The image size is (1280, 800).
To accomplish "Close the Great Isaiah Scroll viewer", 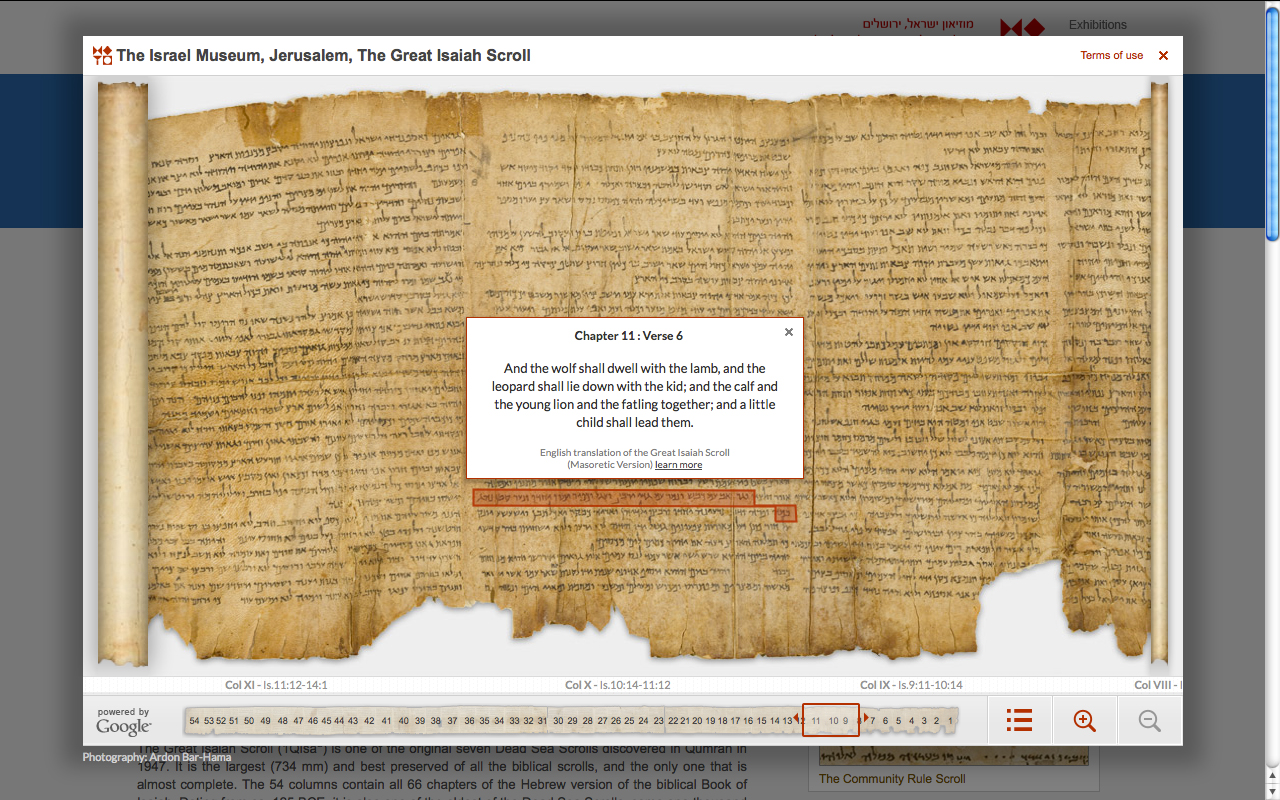I will coord(1163,56).
